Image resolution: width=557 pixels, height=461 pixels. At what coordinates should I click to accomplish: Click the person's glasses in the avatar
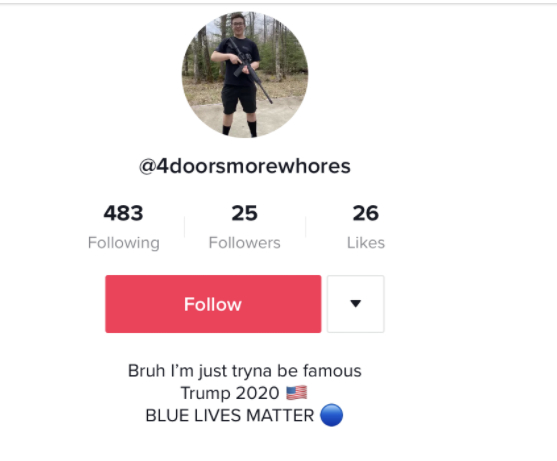238,25
